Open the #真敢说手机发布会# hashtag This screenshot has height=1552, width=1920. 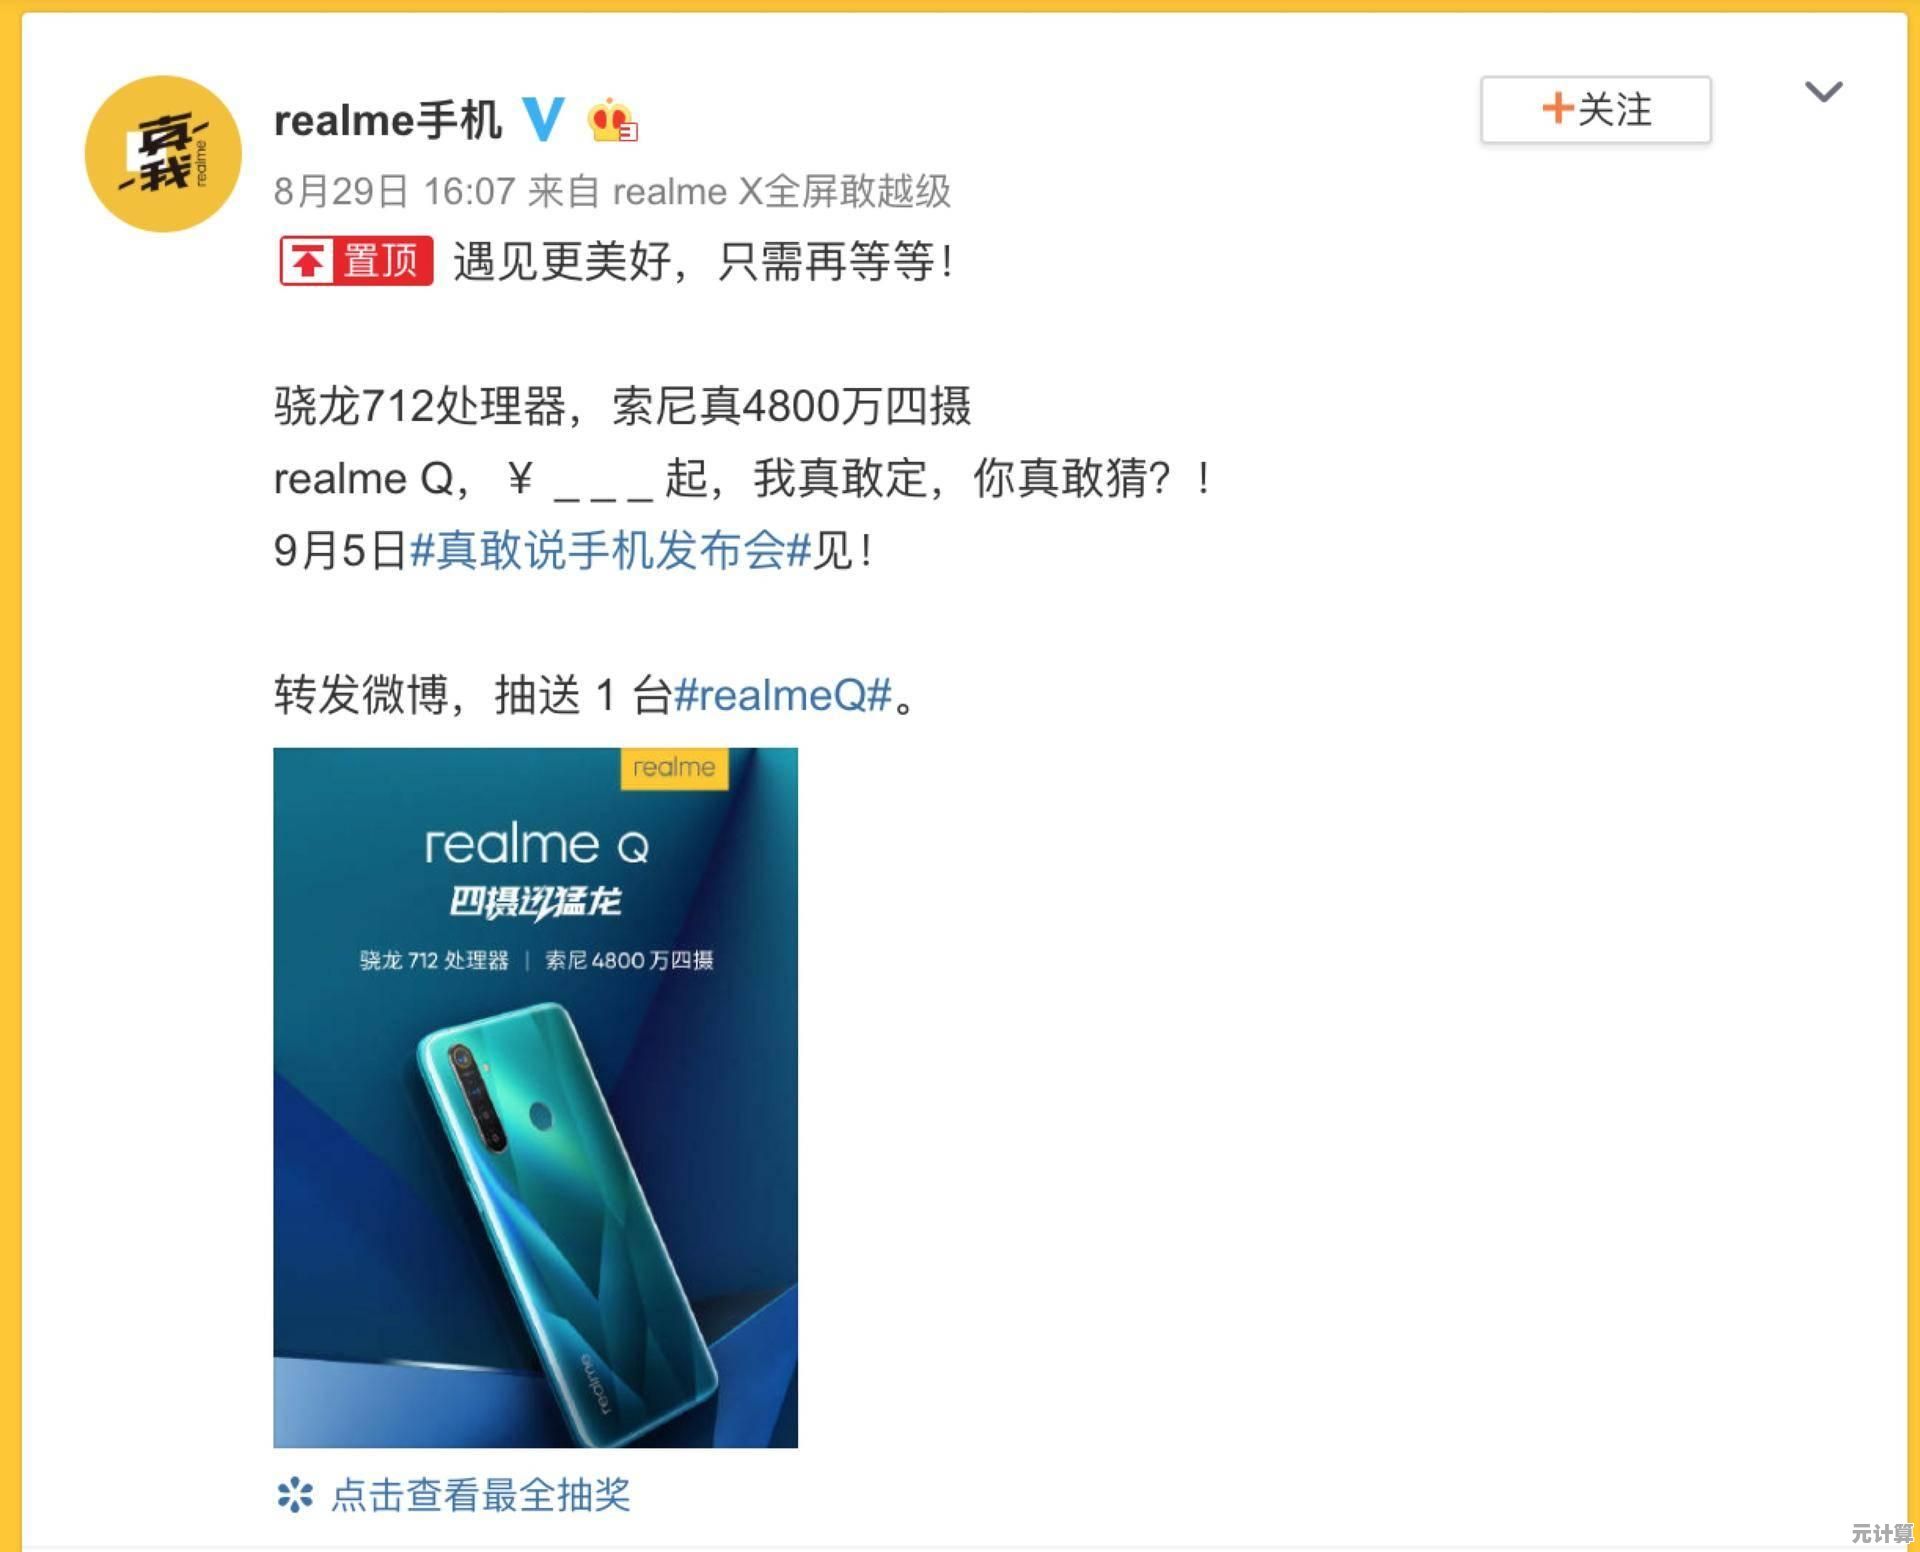[610, 550]
